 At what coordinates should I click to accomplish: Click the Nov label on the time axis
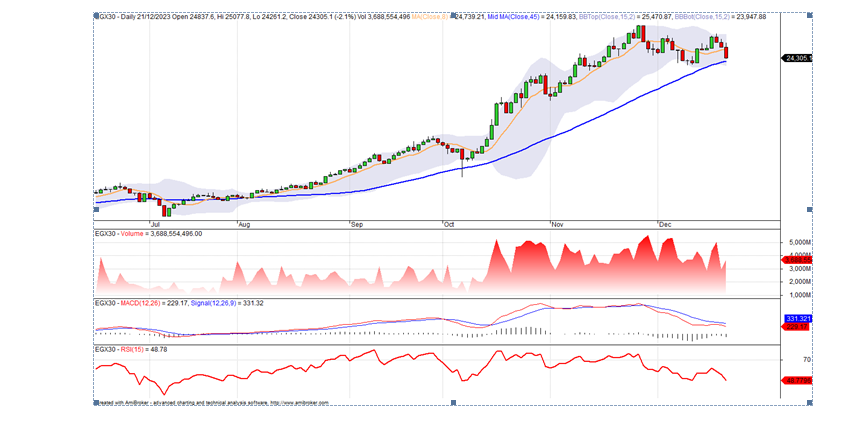coord(558,224)
